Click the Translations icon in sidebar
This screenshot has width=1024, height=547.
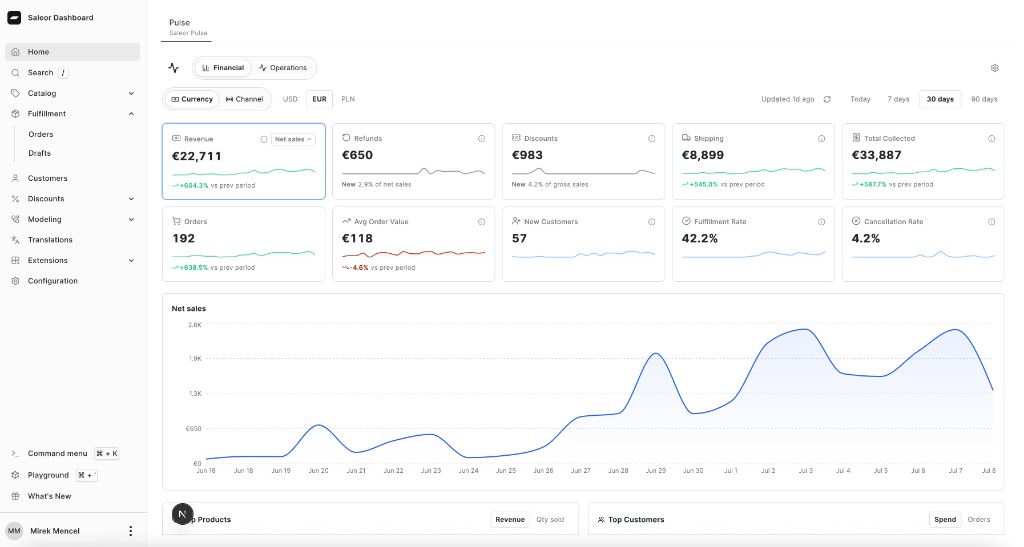(x=16, y=240)
